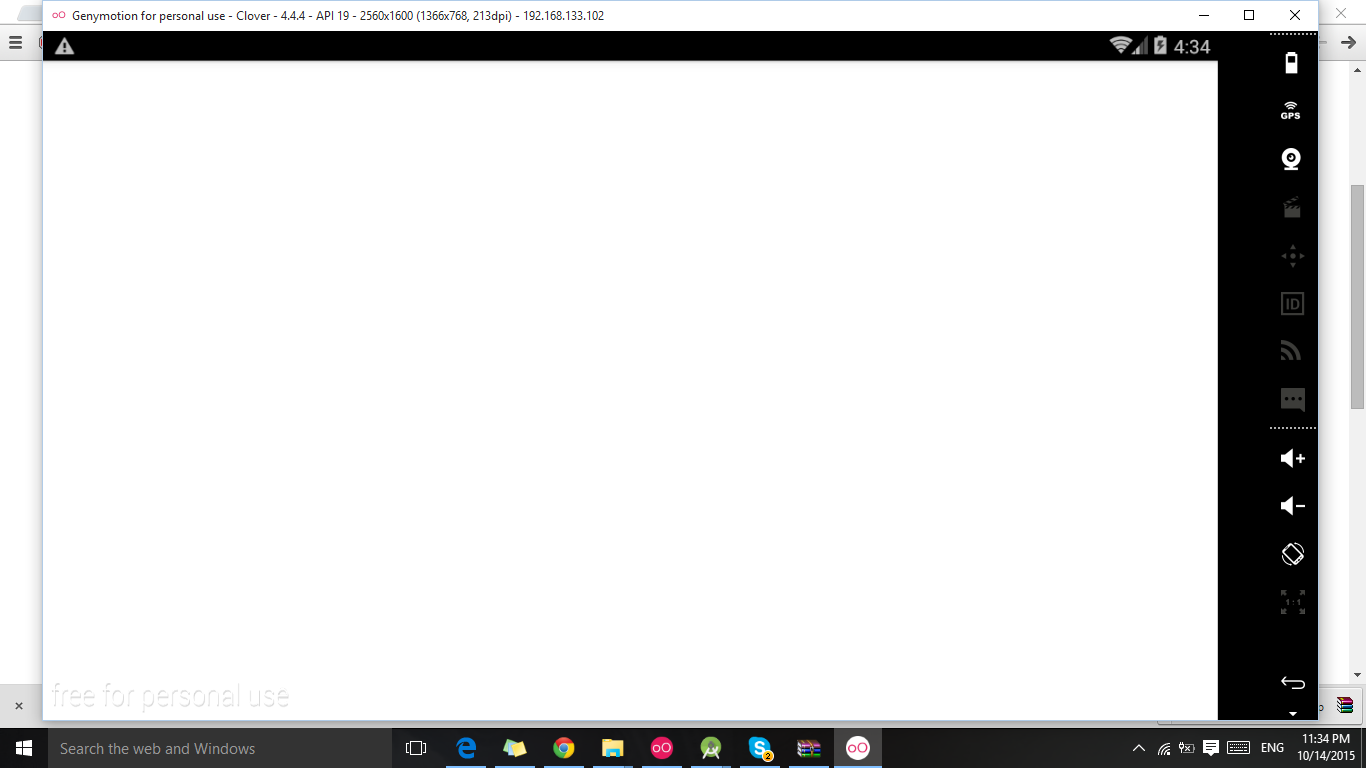Rotate the emulated device screen

coord(1292,554)
